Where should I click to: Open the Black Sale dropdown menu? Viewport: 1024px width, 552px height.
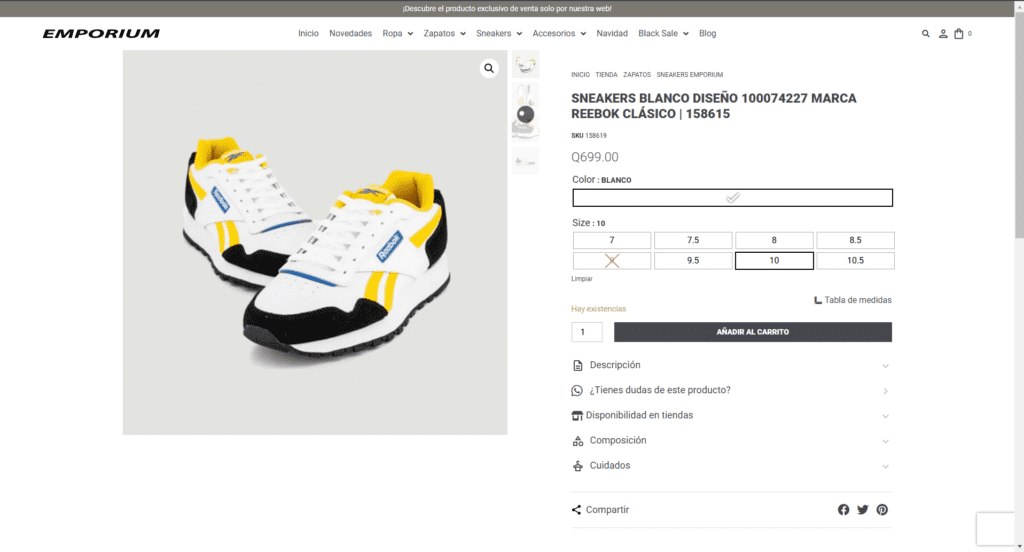(664, 33)
